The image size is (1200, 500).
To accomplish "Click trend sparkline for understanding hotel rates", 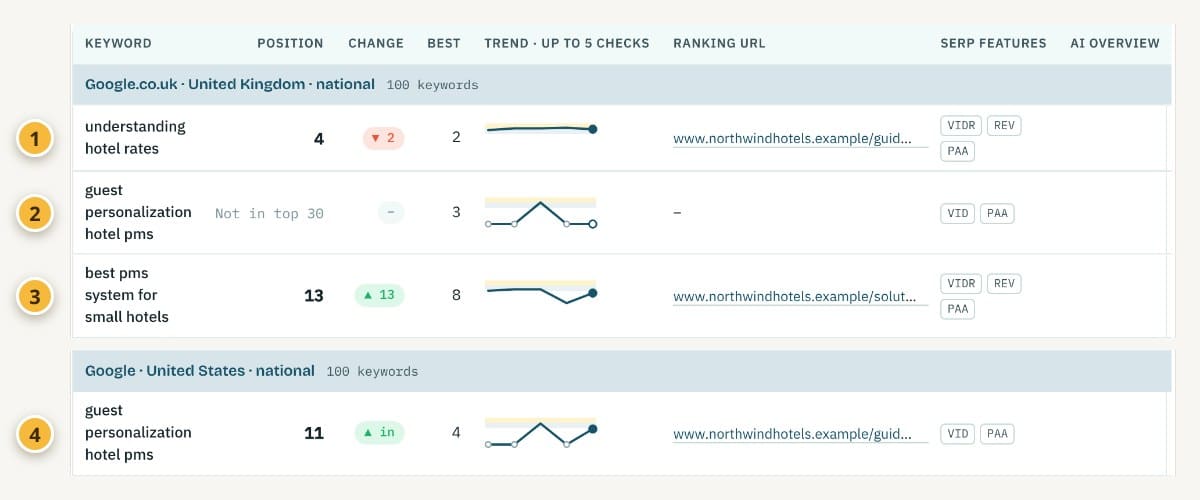I will click(540, 129).
